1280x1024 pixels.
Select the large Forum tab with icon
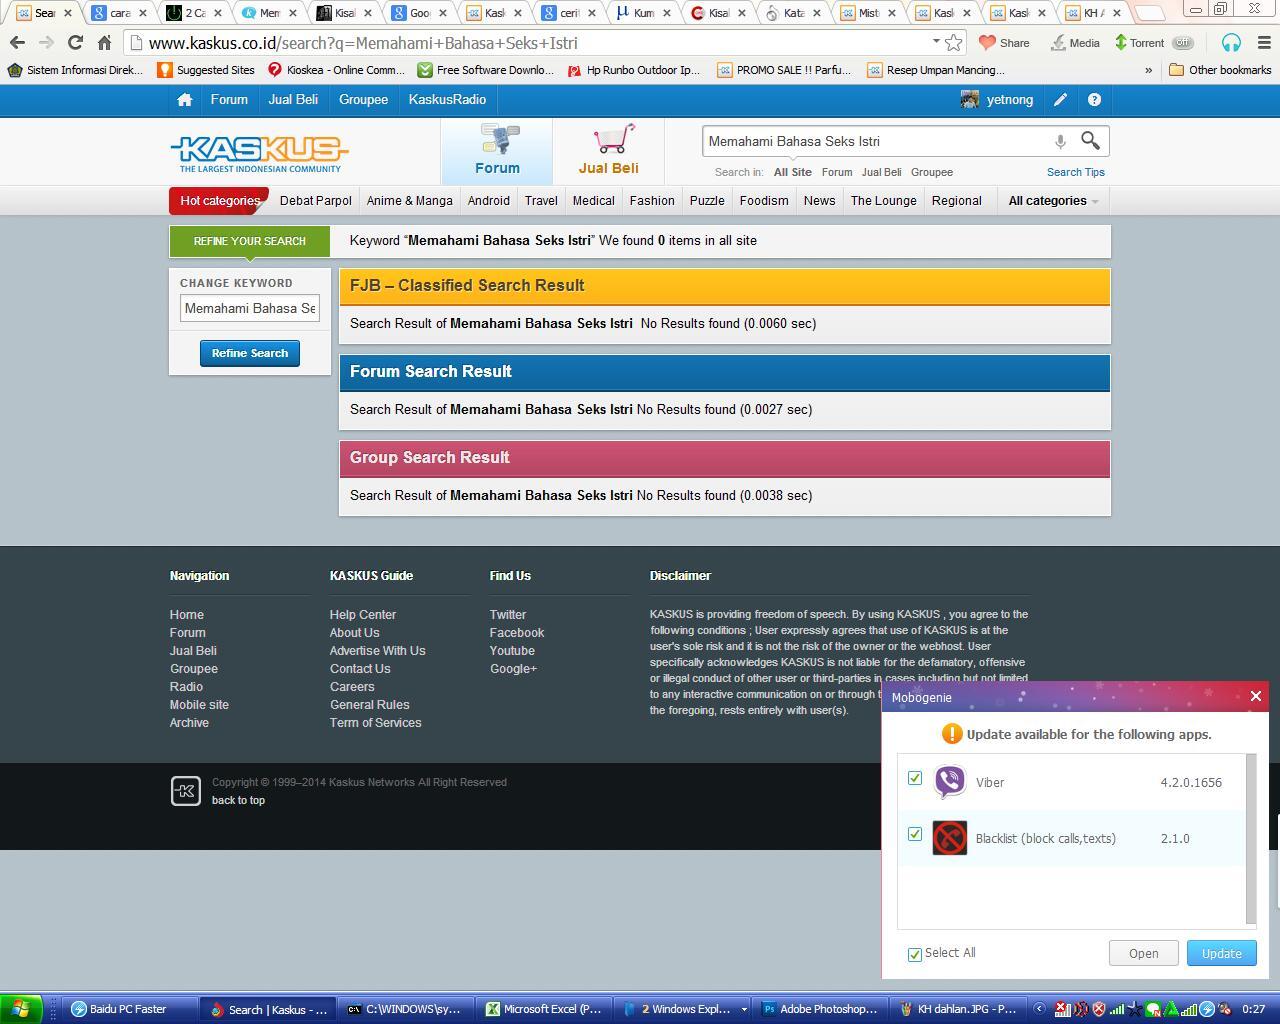point(497,151)
